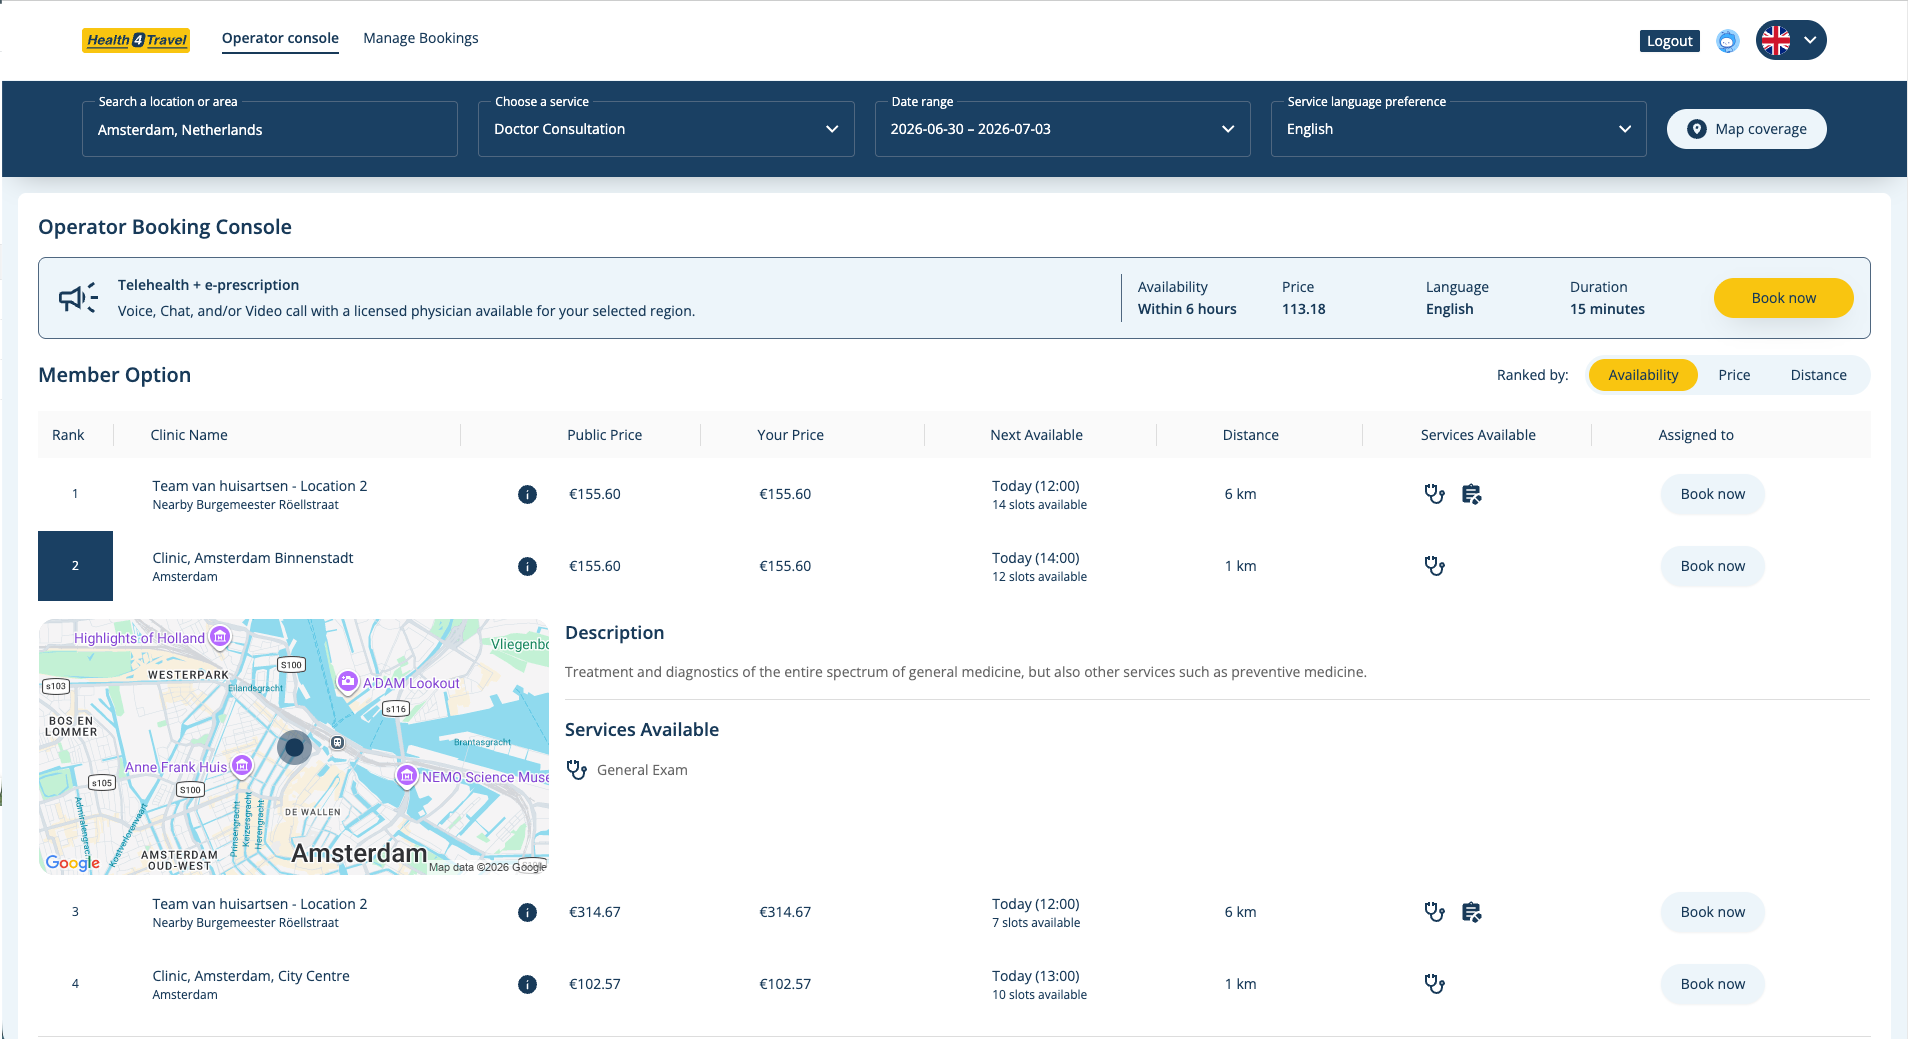Screen dimensions: 1908x1039
Task: Click stethoscope icon in rank 1 row
Action: click(x=1434, y=494)
